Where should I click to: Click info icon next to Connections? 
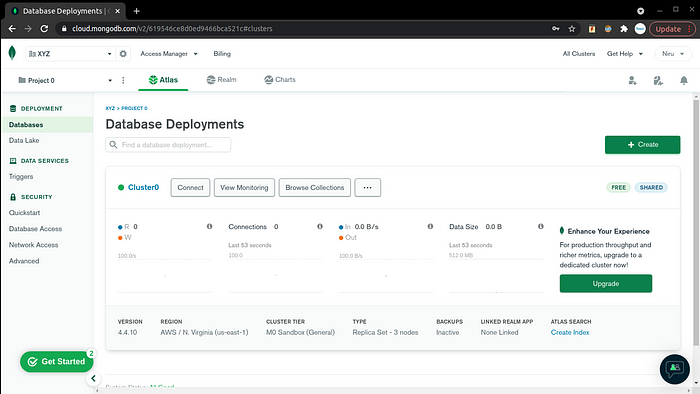pos(320,227)
